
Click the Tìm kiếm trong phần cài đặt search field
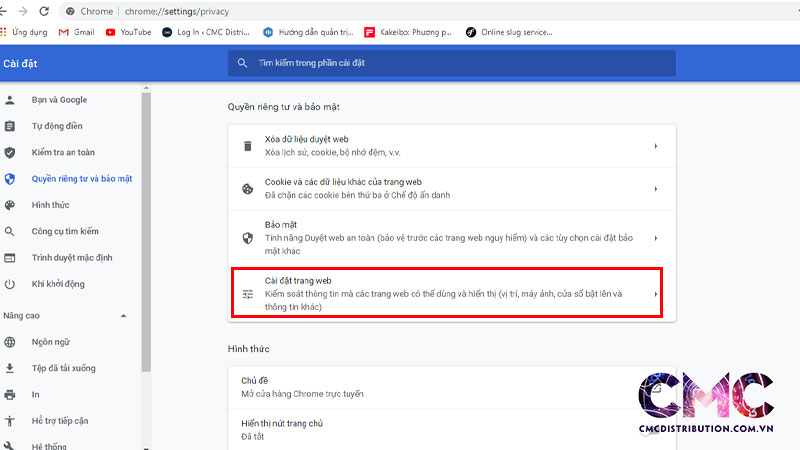[x=452, y=63]
